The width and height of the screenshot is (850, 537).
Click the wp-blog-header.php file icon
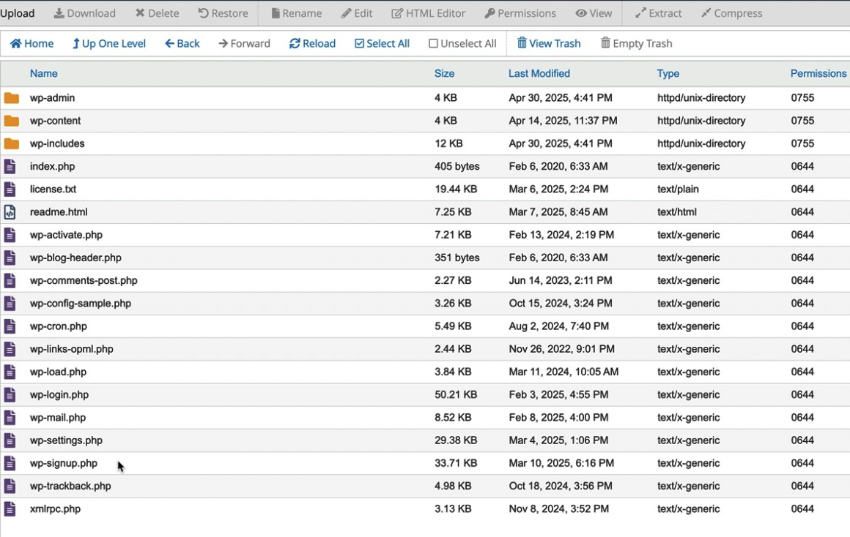10,257
